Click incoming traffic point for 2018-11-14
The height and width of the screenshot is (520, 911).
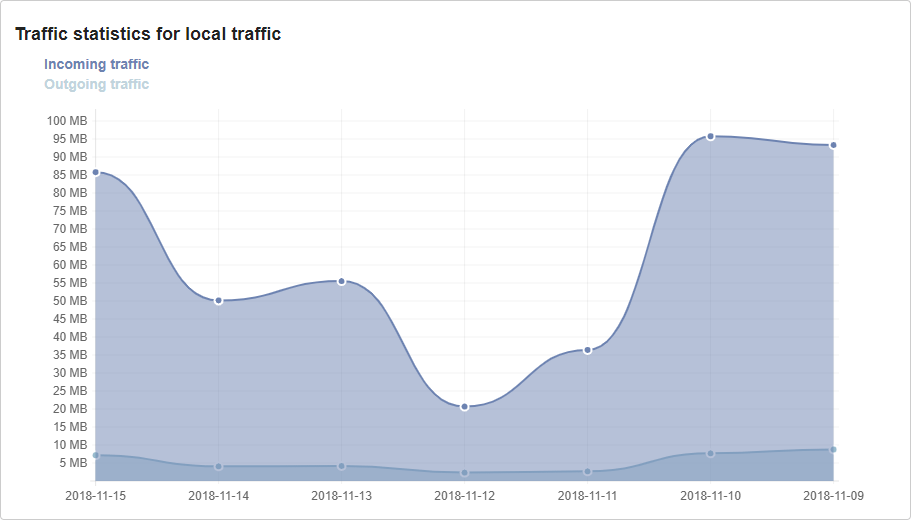click(x=218, y=300)
